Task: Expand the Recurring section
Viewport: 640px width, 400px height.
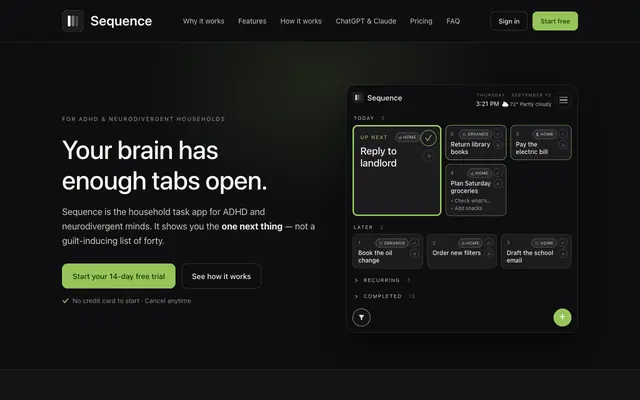Action: (x=382, y=280)
